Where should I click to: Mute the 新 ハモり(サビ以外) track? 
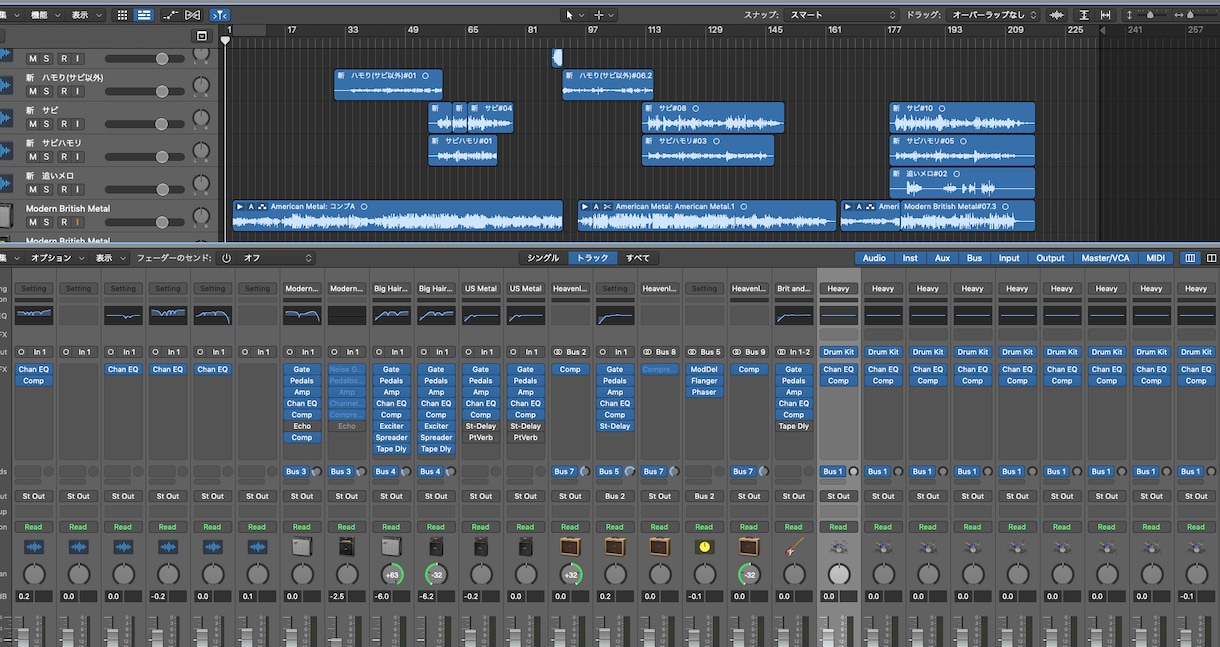[x=32, y=91]
